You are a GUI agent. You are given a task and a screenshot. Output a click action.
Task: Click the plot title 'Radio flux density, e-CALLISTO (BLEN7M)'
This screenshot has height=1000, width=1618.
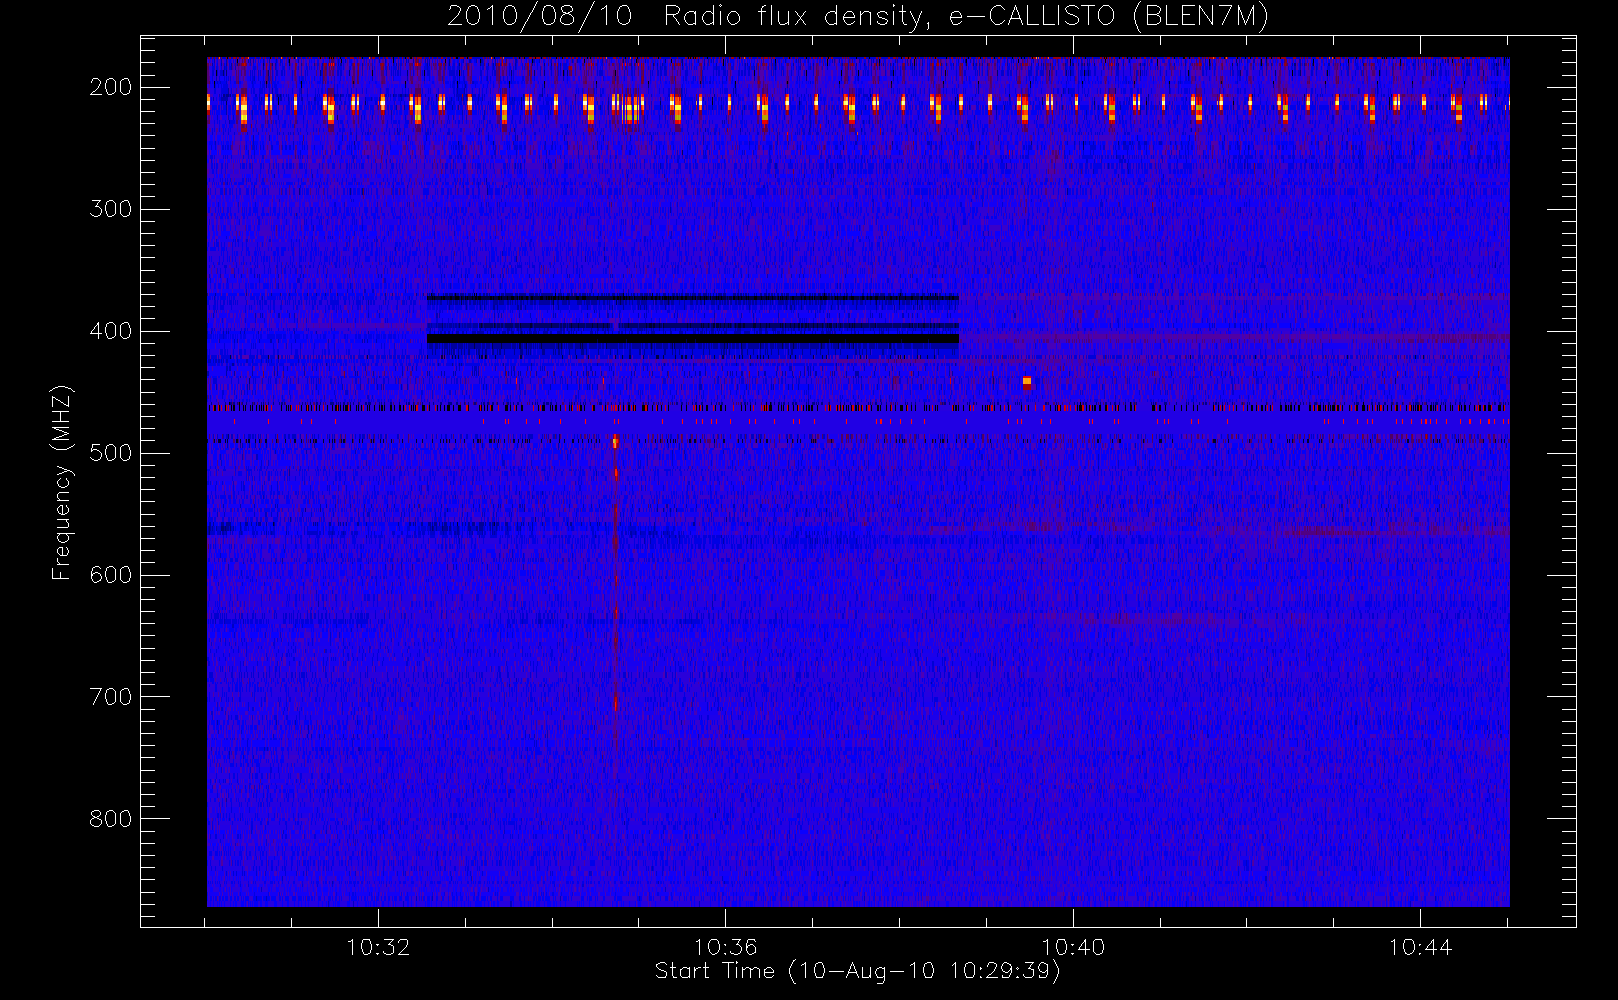[x=966, y=17]
